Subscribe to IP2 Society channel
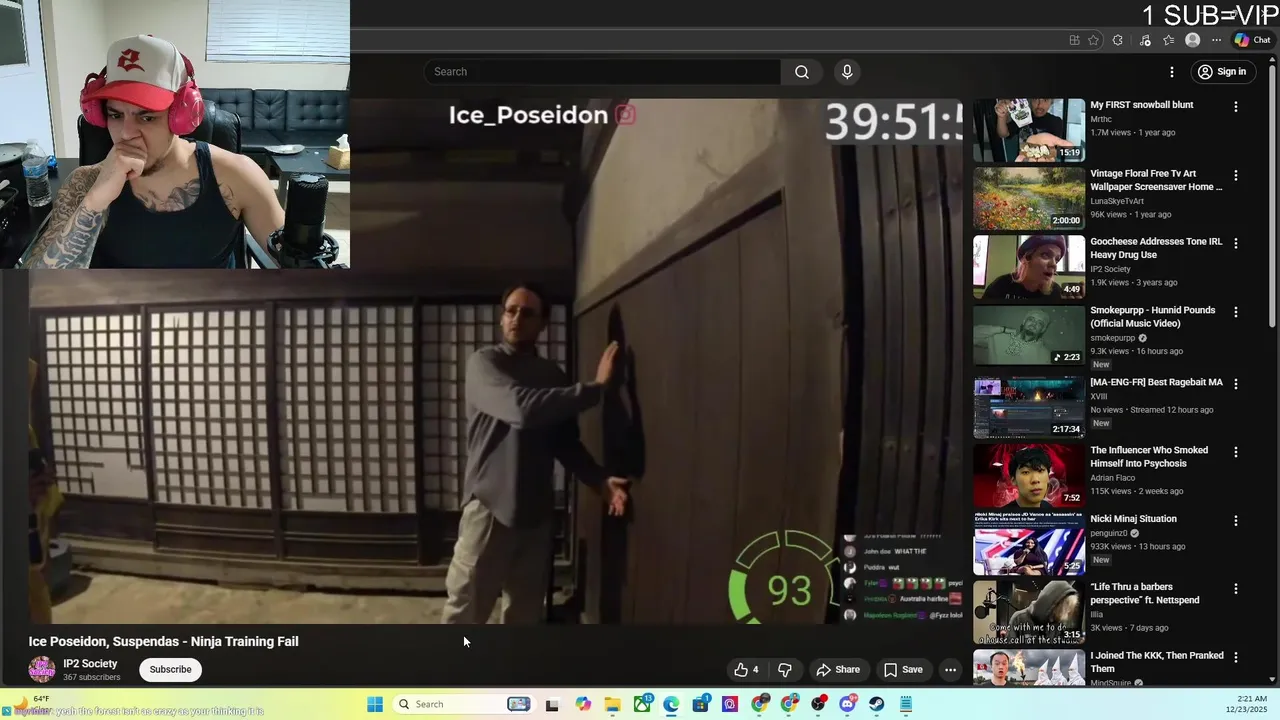Screen dimensions: 1280x720 coord(170,670)
